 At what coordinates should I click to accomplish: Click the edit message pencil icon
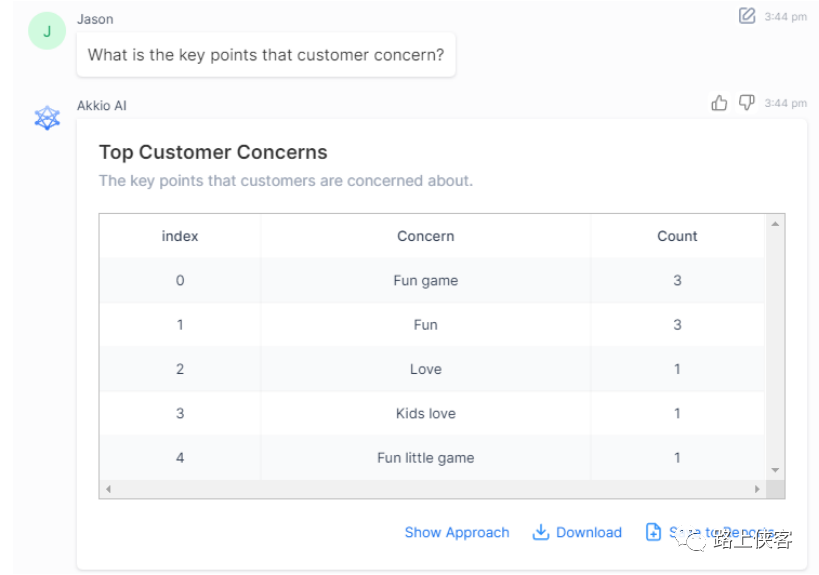click(x=747, y=15)
